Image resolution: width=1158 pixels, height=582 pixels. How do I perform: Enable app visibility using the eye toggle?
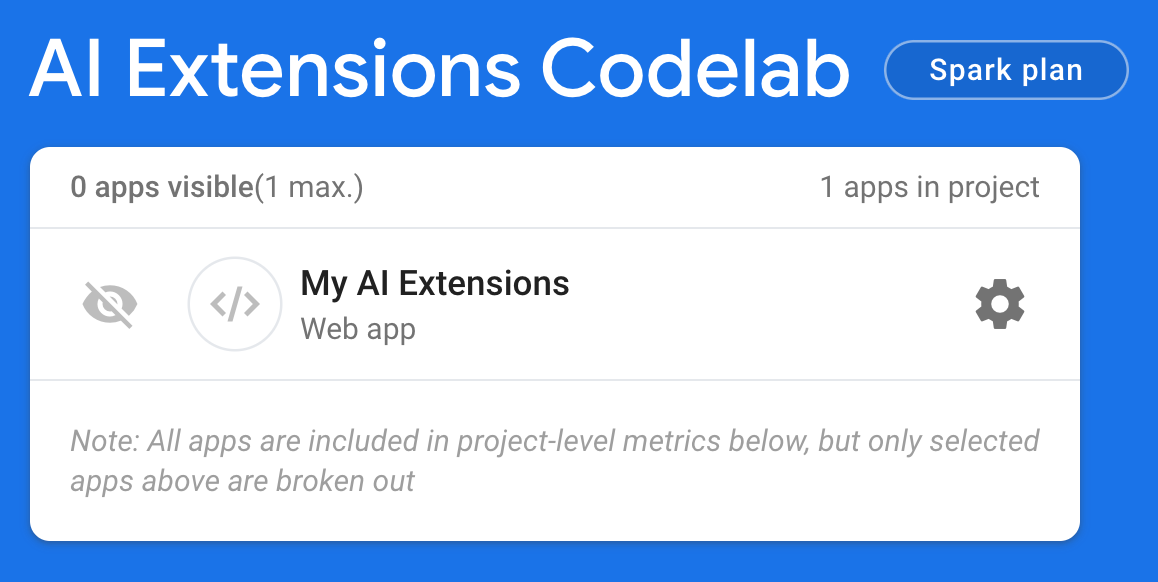pos(110,304)
